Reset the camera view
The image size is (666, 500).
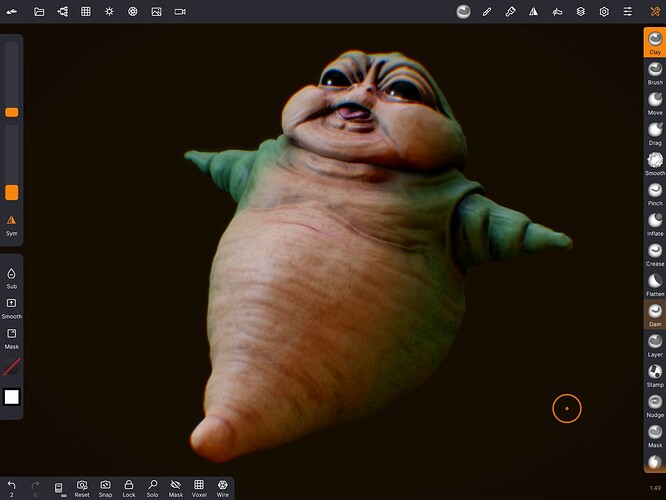click(82, 488)
